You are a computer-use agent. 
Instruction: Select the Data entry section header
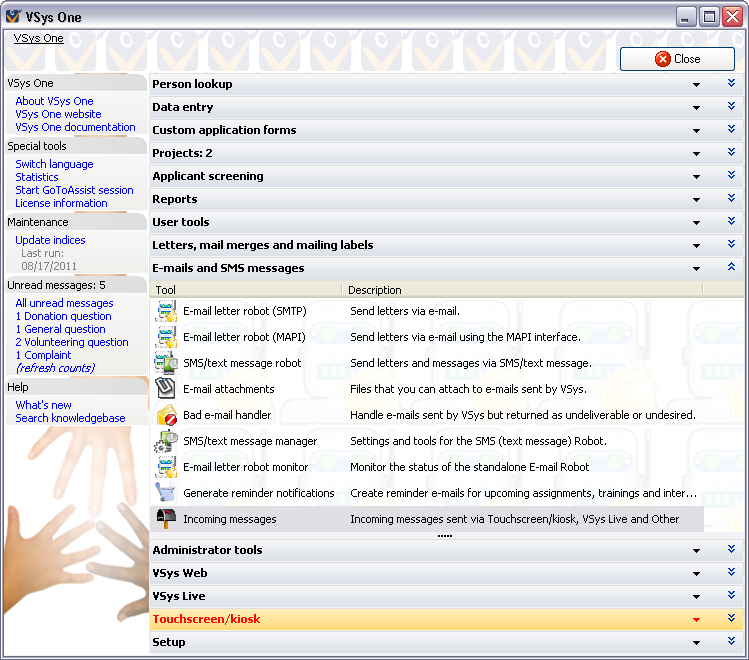(447, 107)
